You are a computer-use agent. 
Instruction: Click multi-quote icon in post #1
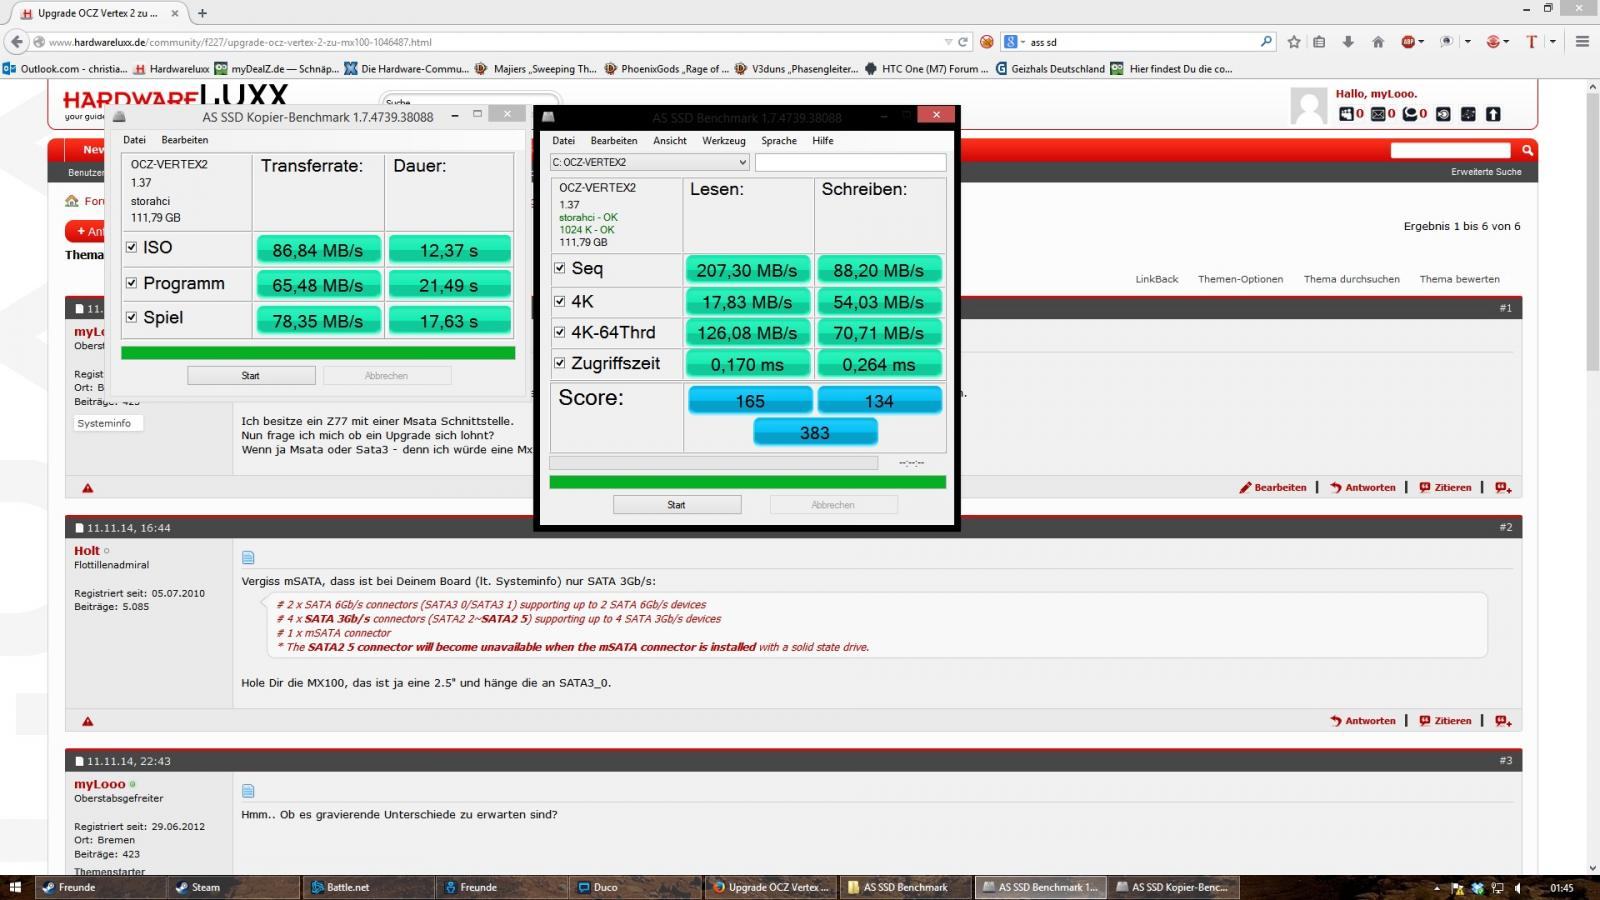point(1503,488)
